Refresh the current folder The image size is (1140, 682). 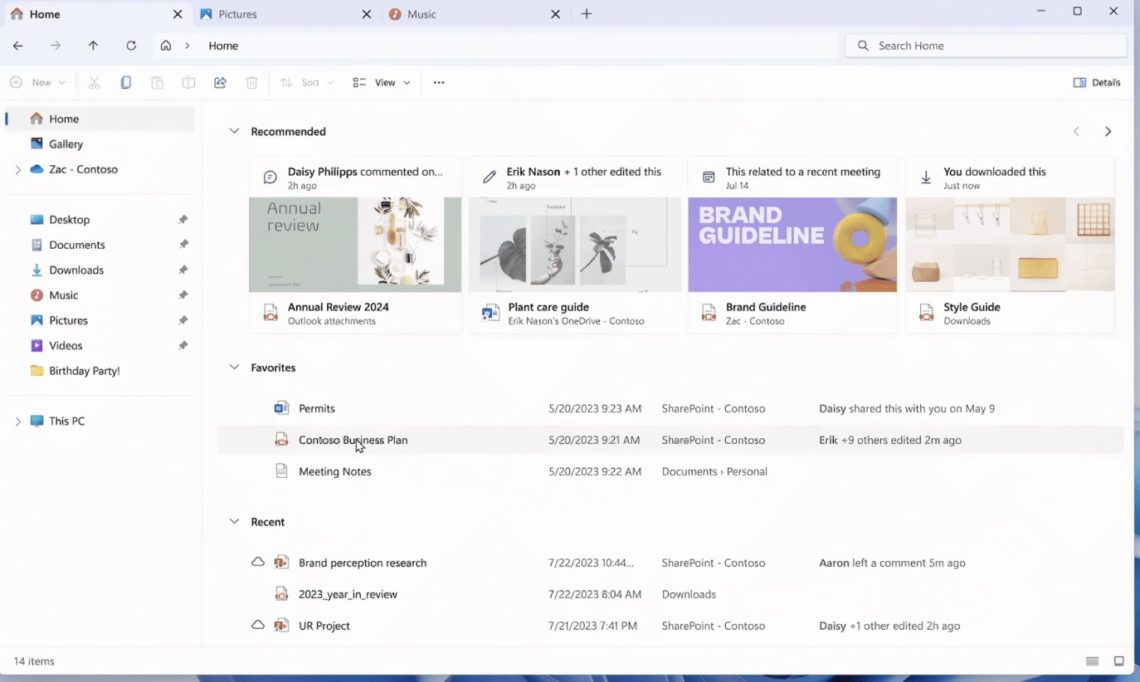(x=133, y=45)
